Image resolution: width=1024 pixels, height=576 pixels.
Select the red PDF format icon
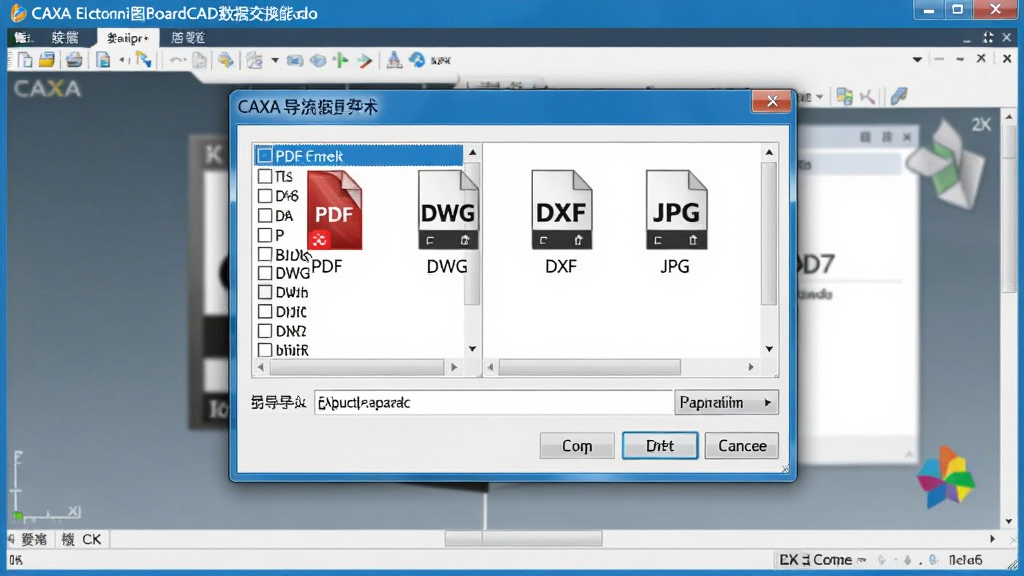334,210
